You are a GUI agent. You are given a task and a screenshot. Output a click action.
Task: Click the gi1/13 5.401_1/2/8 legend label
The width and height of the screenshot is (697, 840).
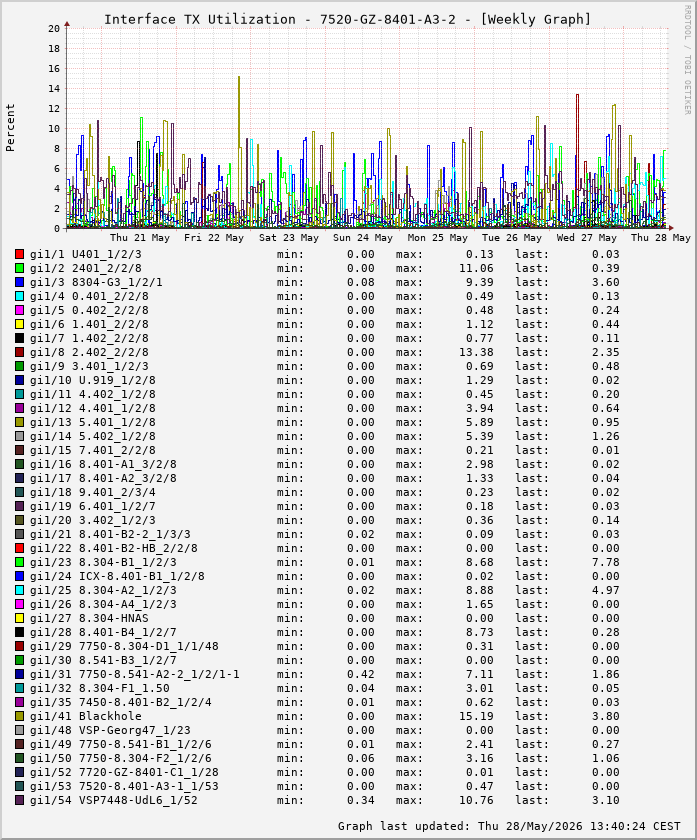[x=93, y=422]
